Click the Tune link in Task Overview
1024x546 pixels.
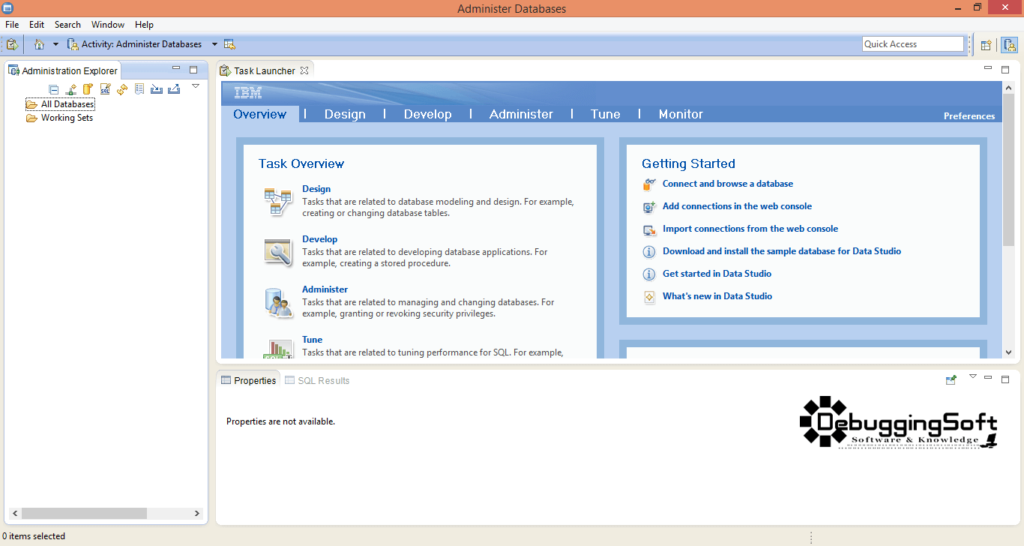(312, 340)
